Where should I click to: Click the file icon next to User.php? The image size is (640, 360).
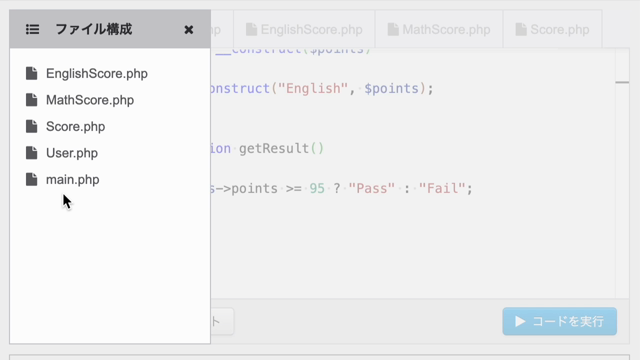click(x=31, y=153)
